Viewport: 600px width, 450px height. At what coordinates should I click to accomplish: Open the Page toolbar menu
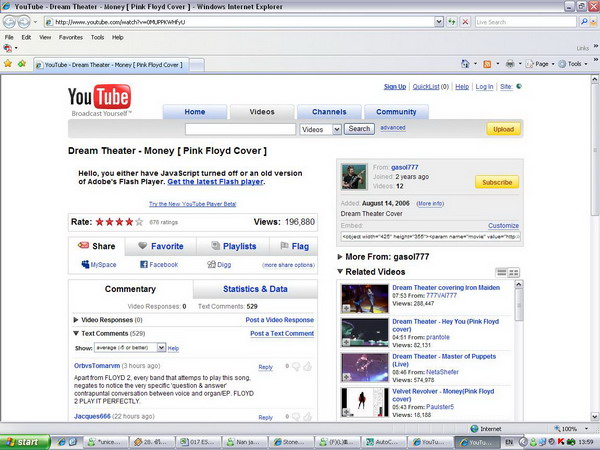tap(541, 64)
